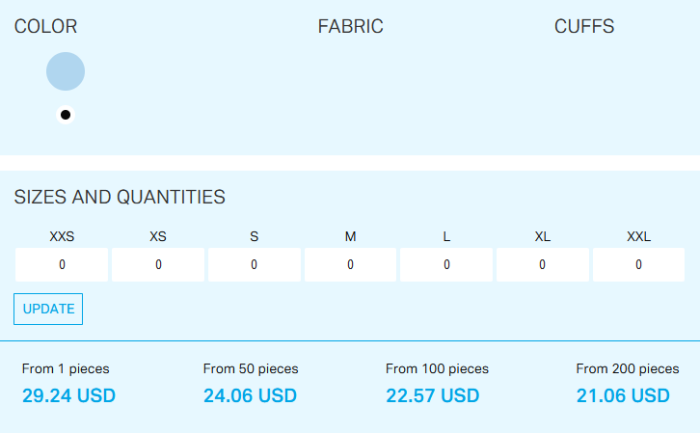Open the COLOR section heading
This screenshot has width=700, height=433.
pyautogui.click(x=45, y=27)
